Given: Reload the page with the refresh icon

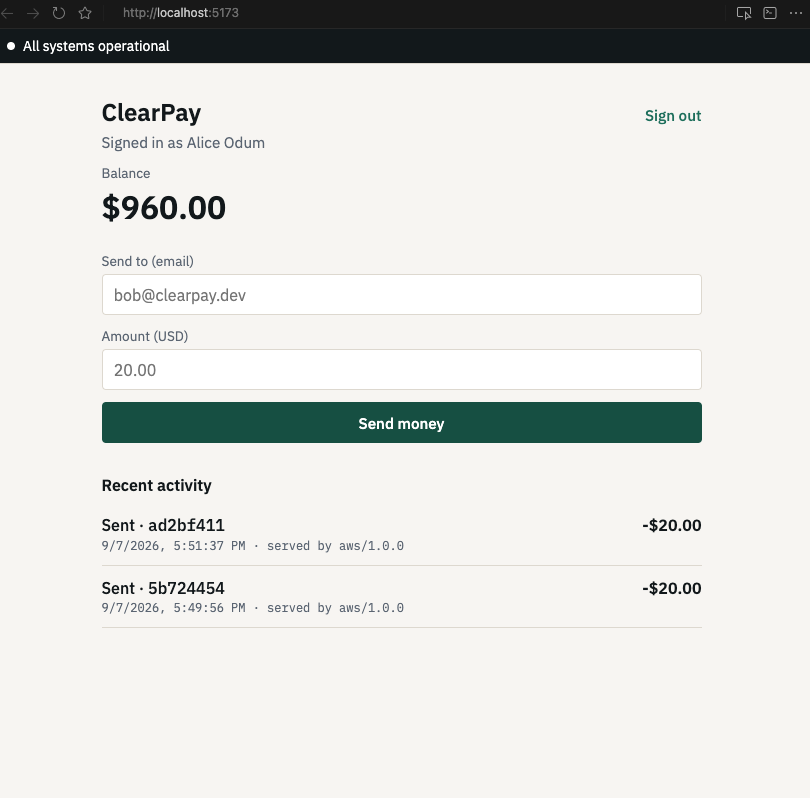Looking at the screenshot, I should 59,13.
